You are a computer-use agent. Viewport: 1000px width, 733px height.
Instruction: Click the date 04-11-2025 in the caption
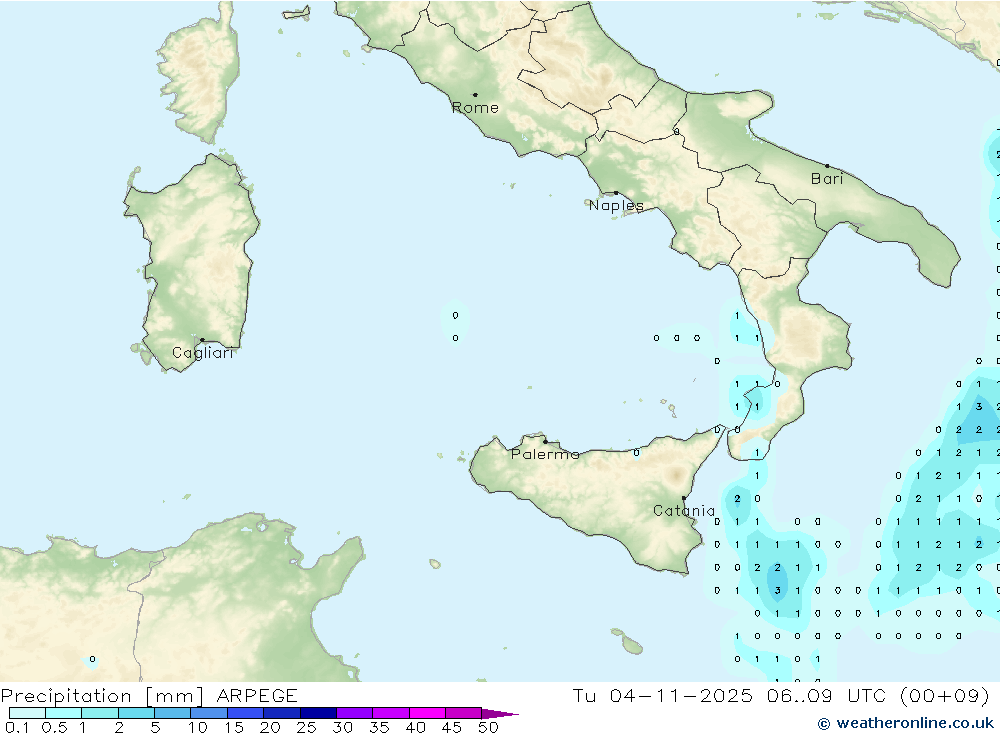(x=681, y=696)
